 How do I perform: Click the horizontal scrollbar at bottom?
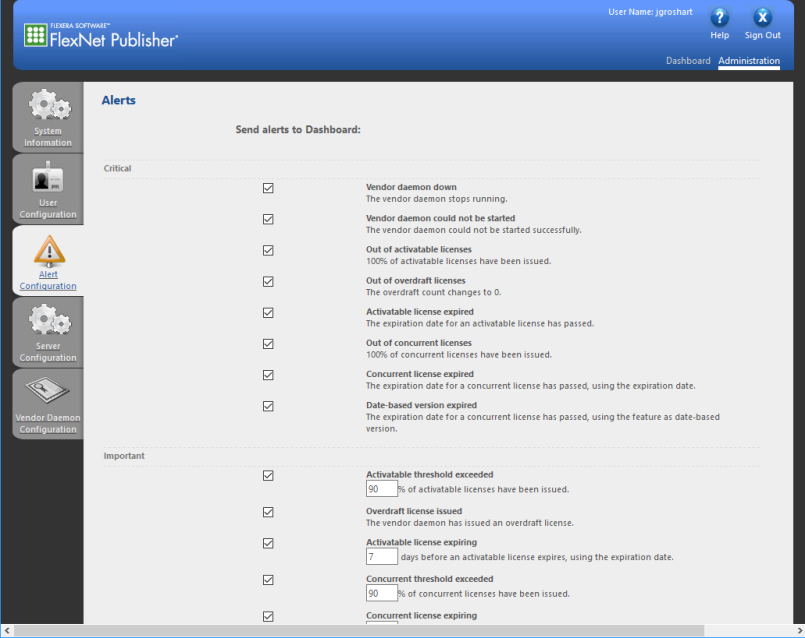coord(400,631)
